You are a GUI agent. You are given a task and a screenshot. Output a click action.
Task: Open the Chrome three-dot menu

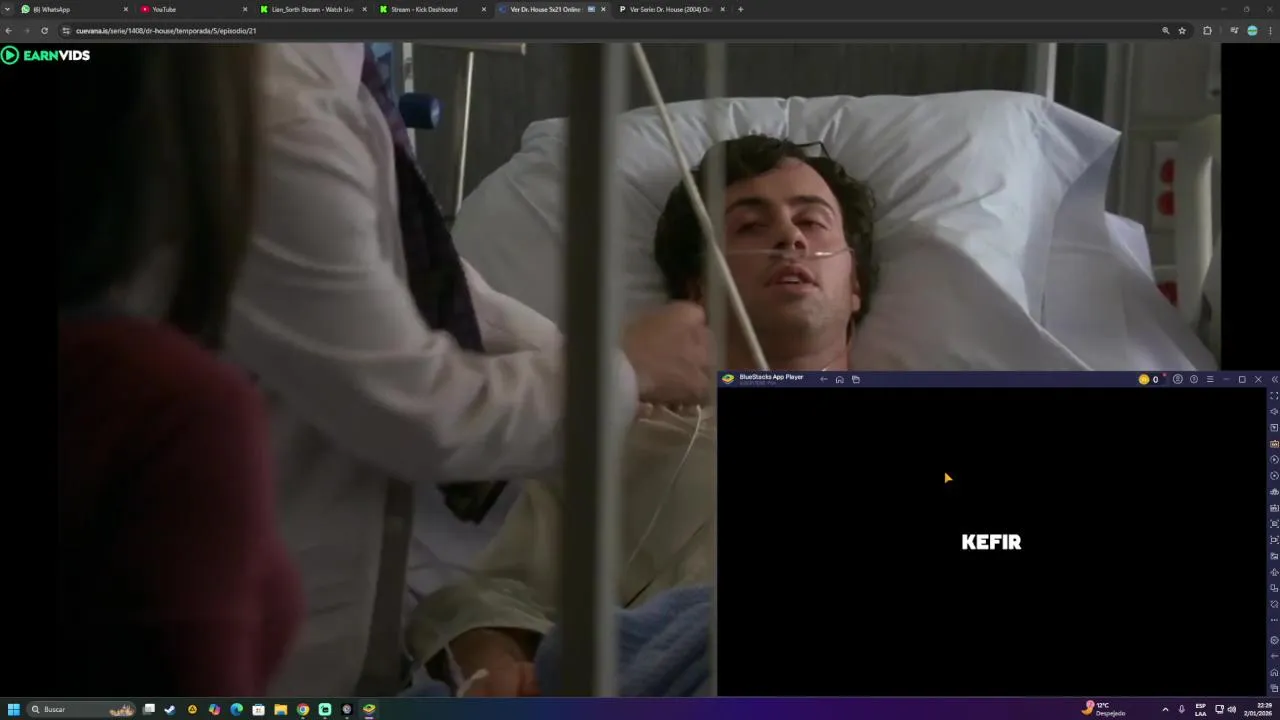click(1271, 31)
